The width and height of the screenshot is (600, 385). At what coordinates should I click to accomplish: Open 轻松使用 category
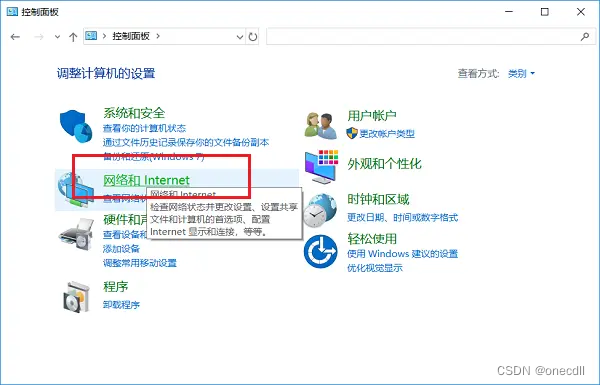372,239
